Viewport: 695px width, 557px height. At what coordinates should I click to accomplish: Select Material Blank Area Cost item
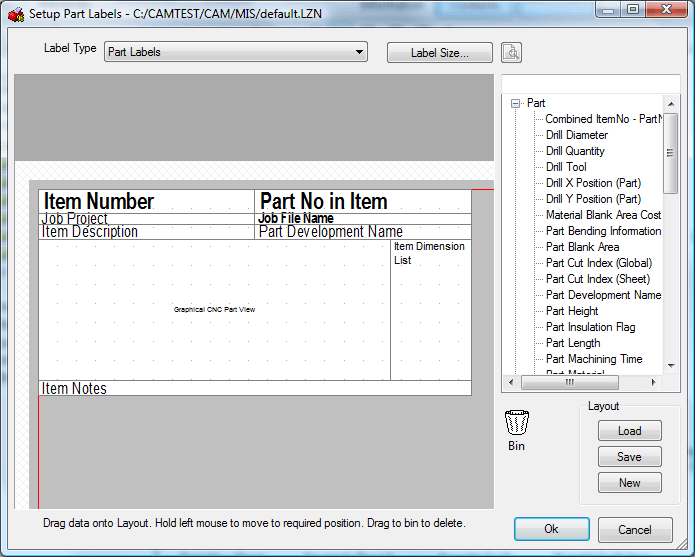[603, 215]
